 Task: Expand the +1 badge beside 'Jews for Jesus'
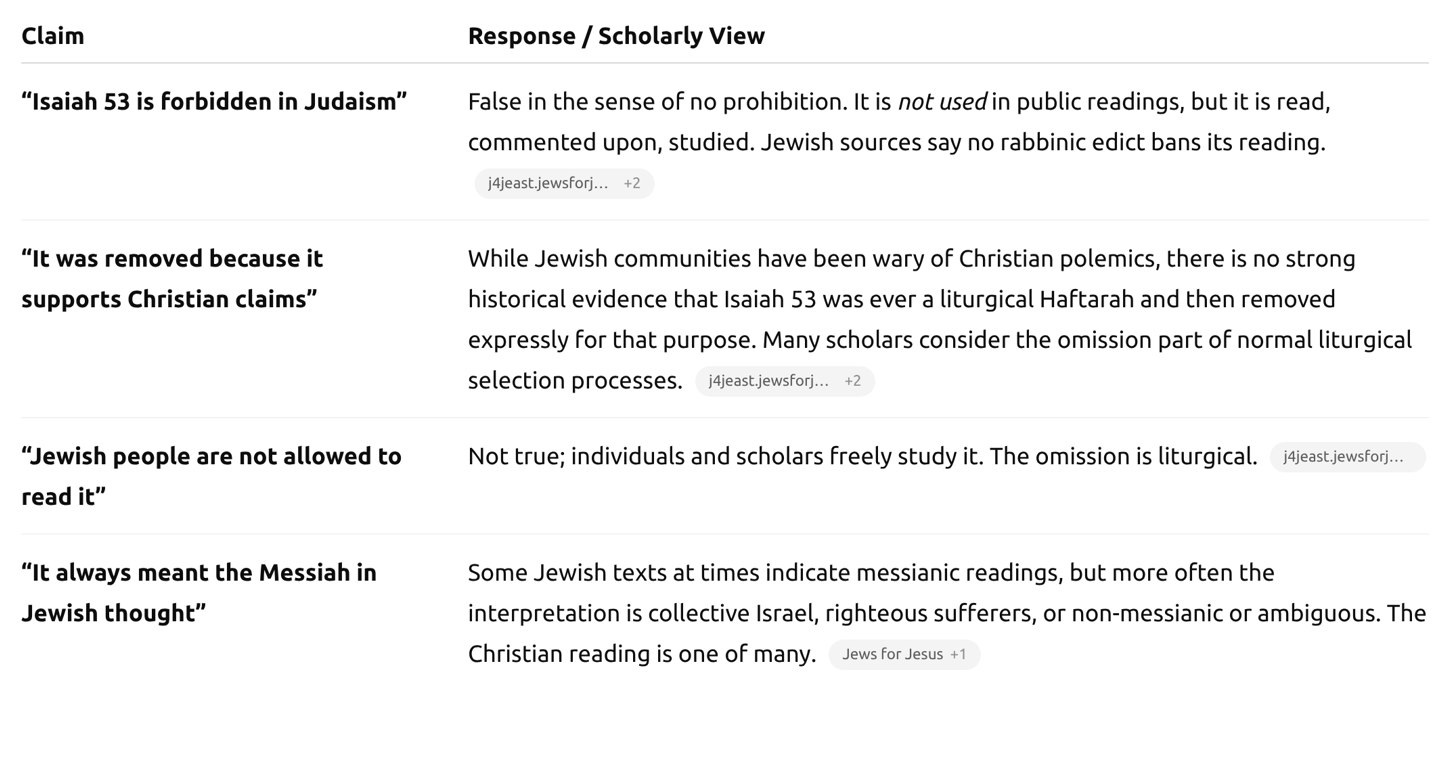(x=958, y=654)
